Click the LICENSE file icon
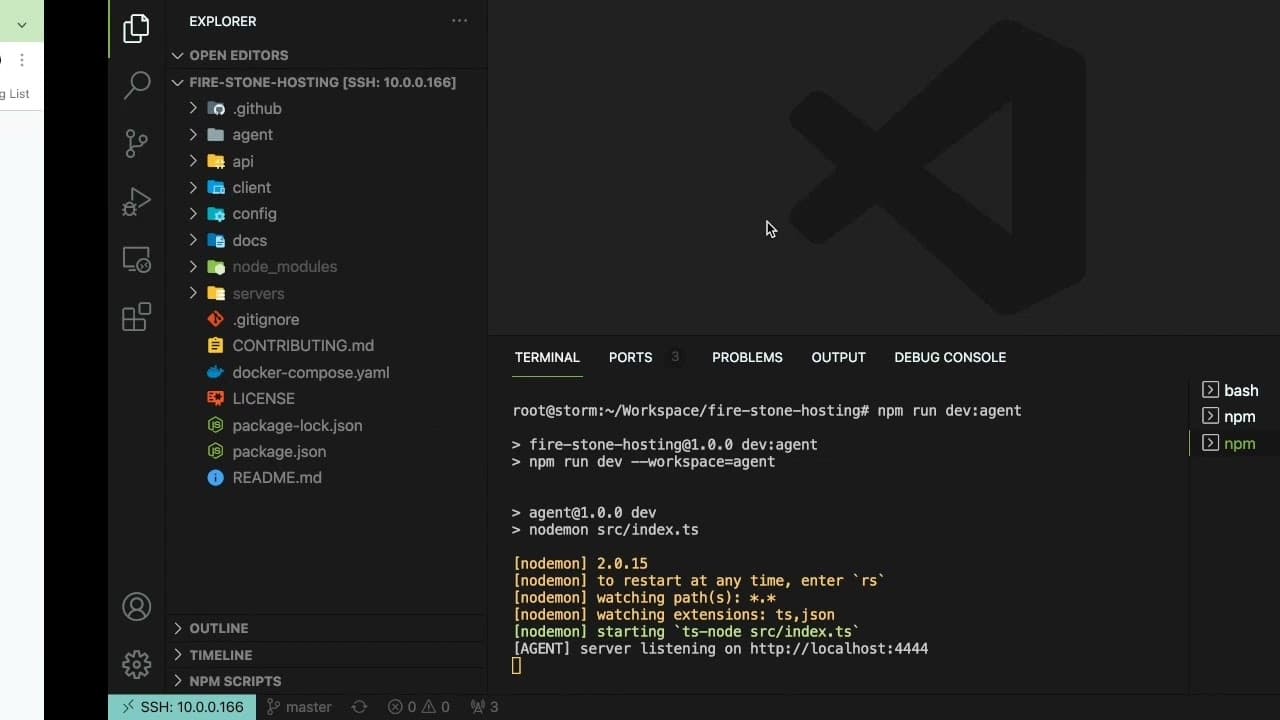This screenshot has width=1280, height=720. (215, 399)
